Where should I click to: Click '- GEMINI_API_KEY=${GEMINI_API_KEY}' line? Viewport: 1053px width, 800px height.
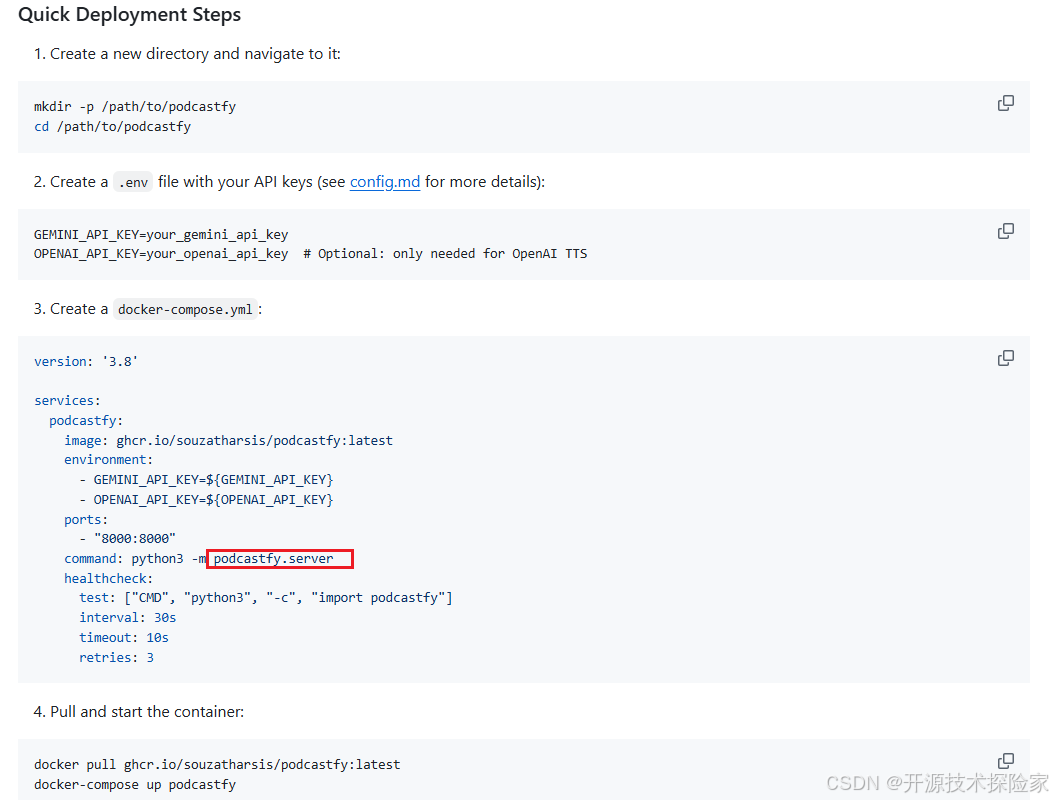[206, 480]
